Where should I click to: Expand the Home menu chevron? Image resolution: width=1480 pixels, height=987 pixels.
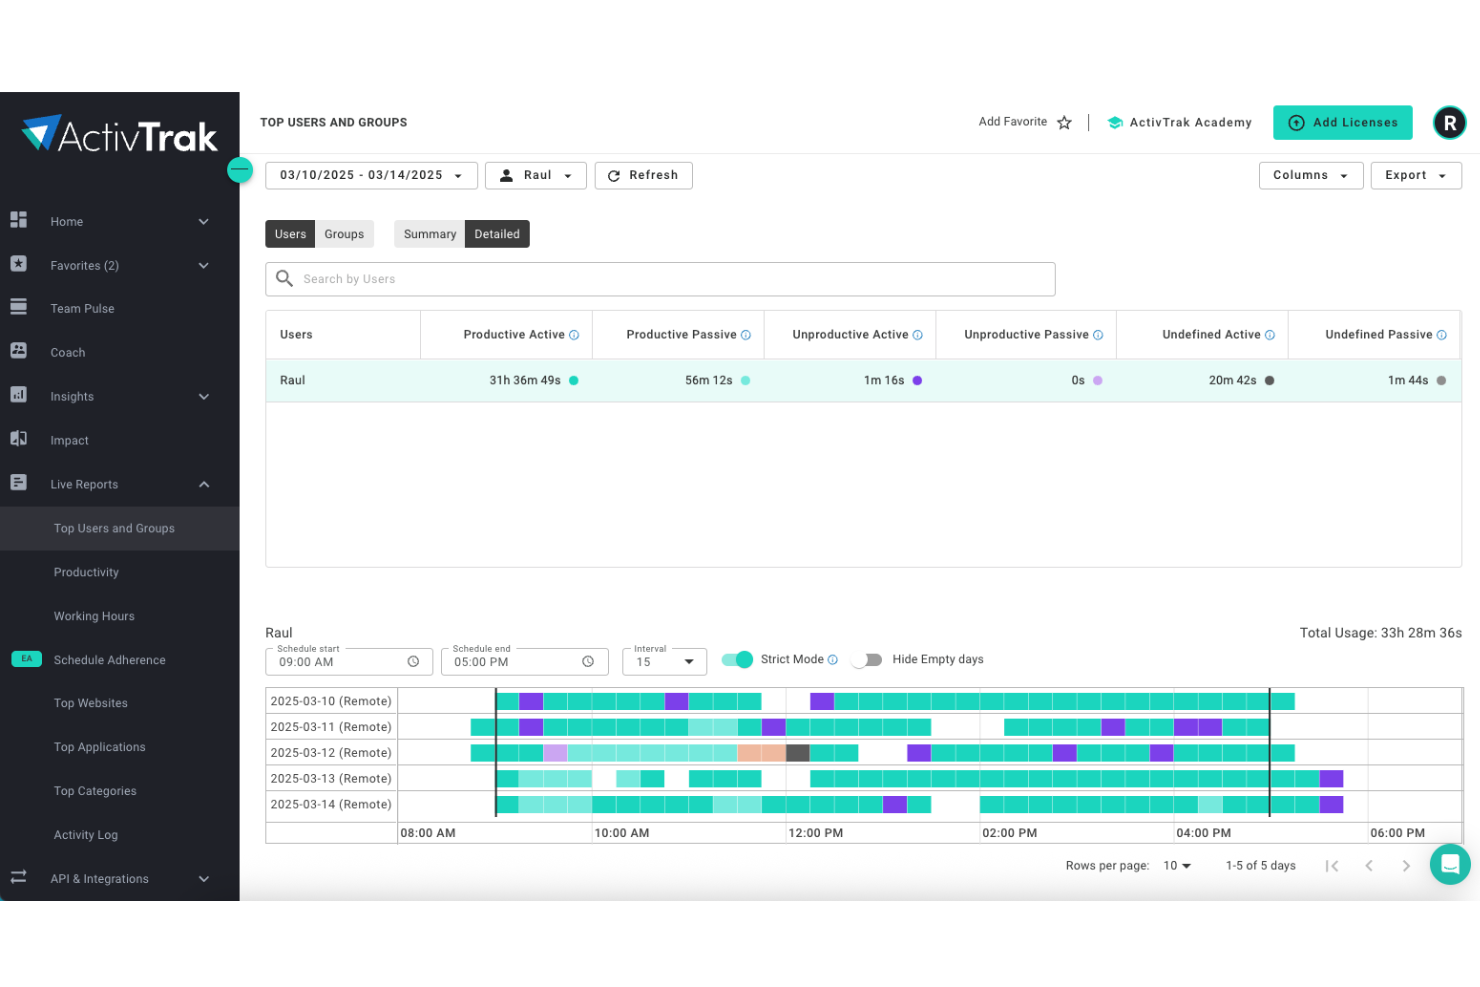coord(204,221)
